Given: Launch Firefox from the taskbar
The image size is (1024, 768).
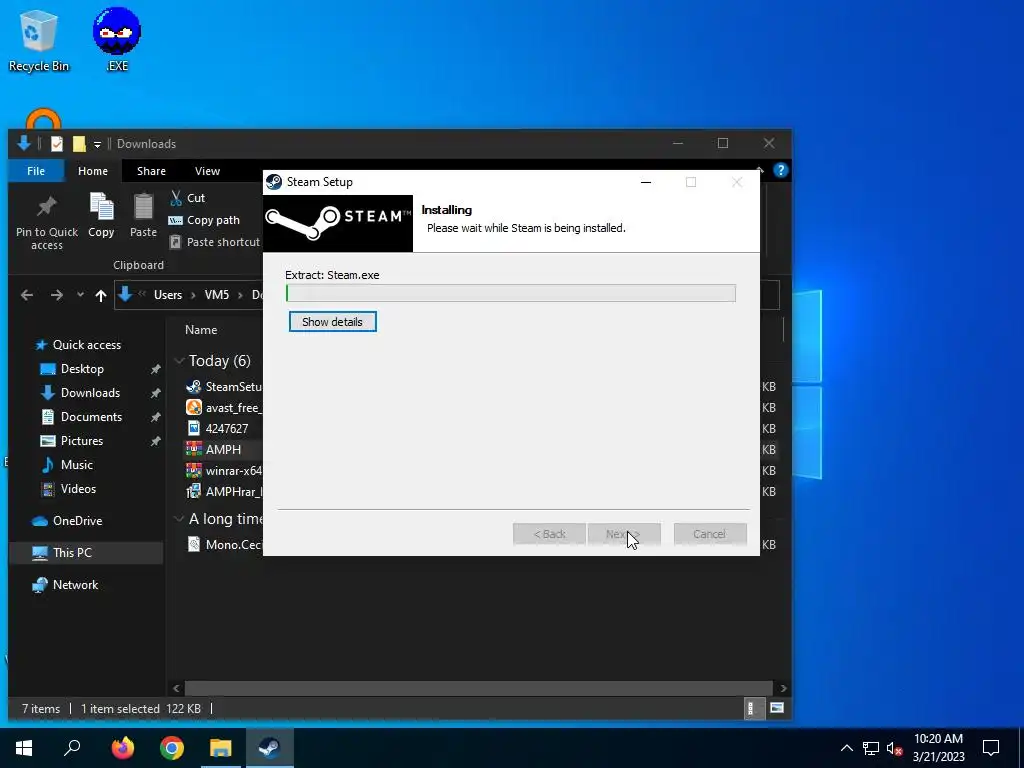Looking at the screenshot, I should point(122,748).
